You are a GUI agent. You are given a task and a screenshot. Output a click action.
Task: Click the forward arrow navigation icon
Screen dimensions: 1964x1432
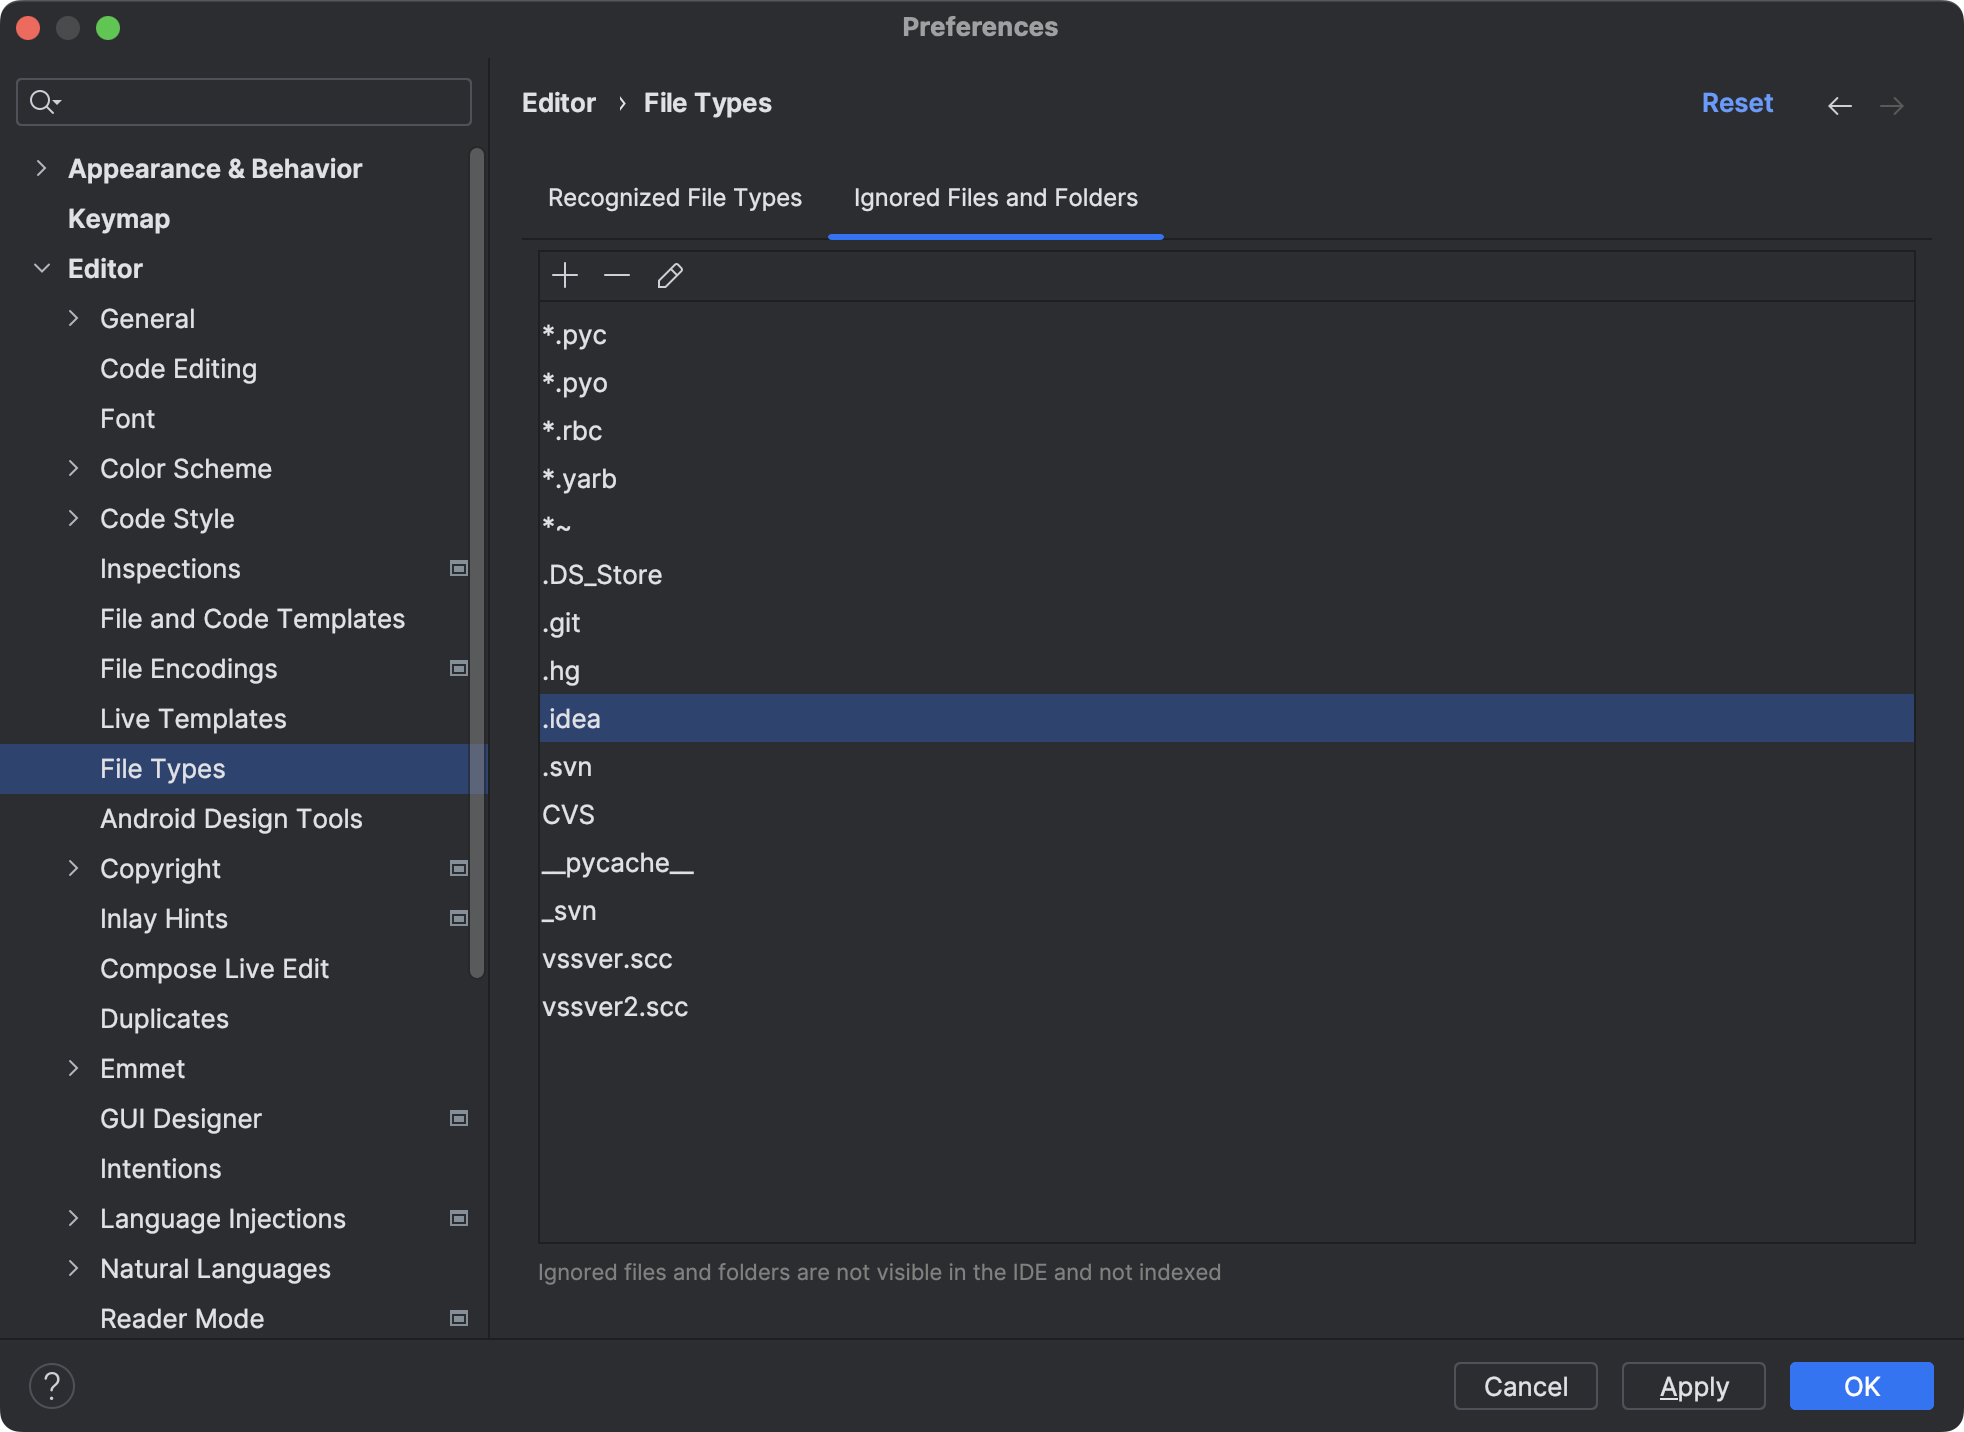click(x=1891, y=105)
